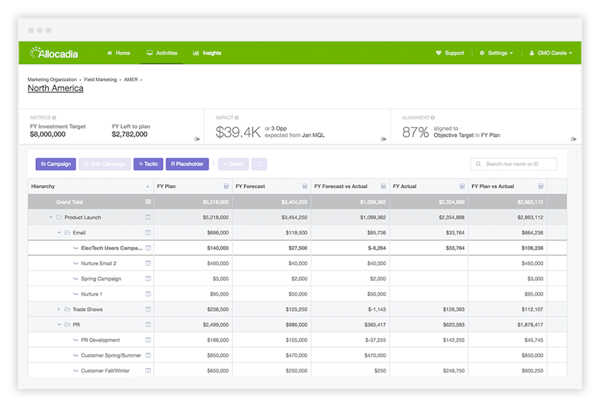Go to the Home tab
The width and height of the screenshot is (600, 407).
pyautogui.click(x=118, y=53)
